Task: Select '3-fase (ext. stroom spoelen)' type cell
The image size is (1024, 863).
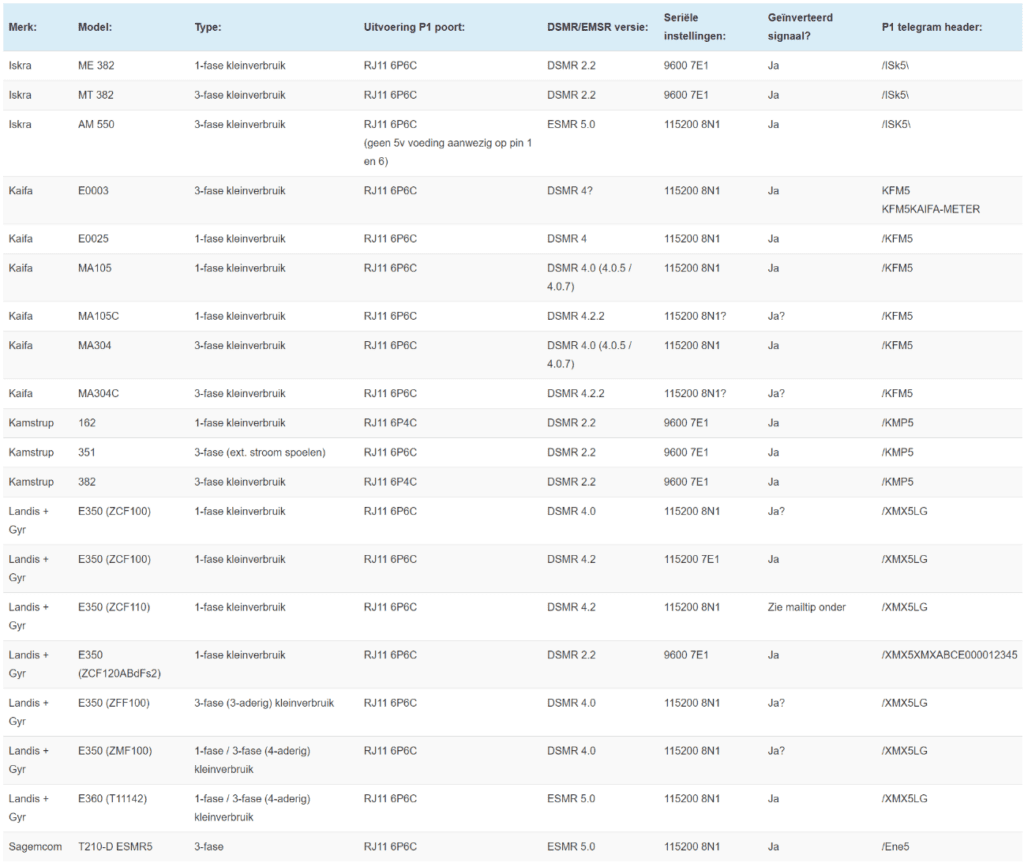Action: pyautogui.click(x=260, y=452)
